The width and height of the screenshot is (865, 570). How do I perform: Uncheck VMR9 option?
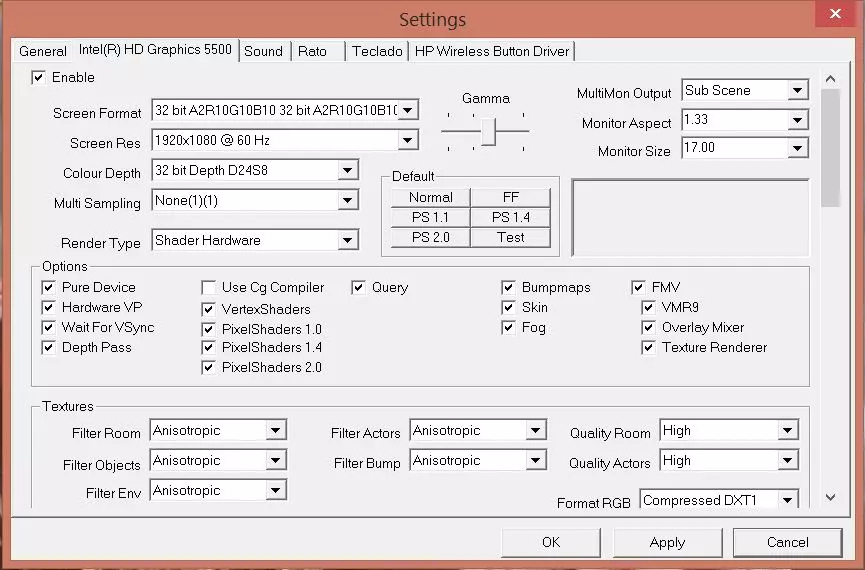click(649, 307)
